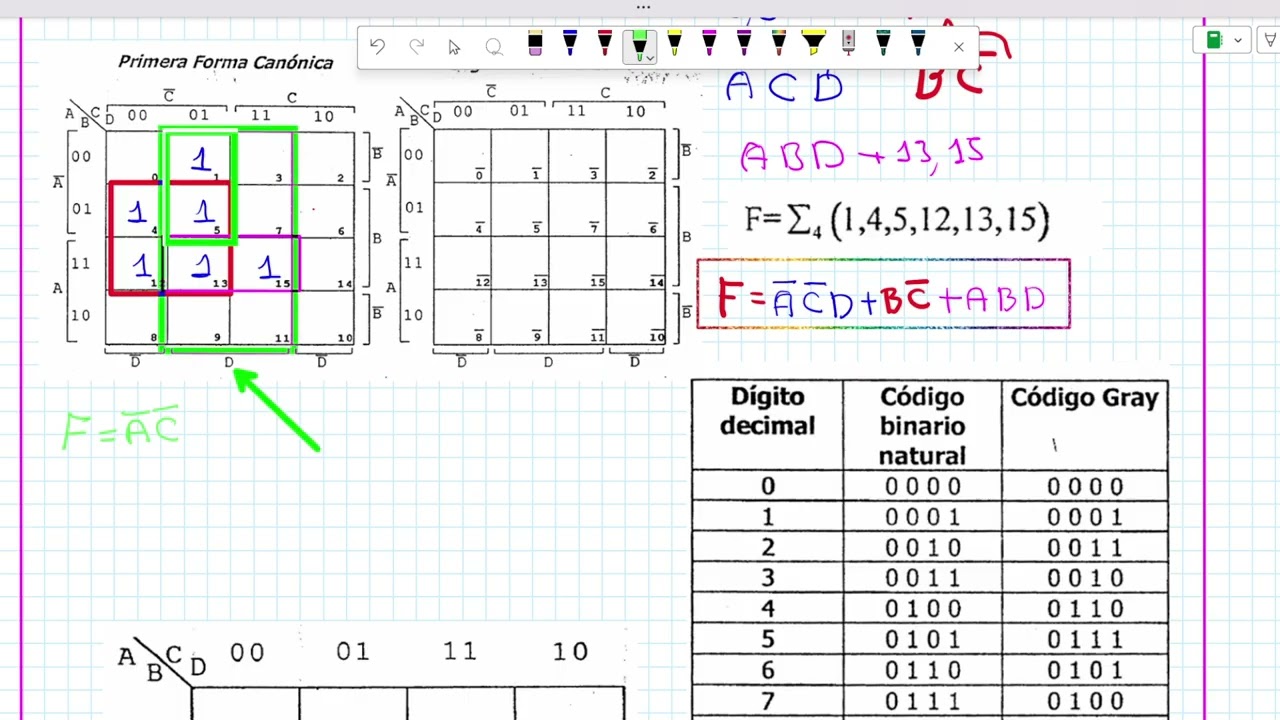The width and height of the screenshot is (1280, 720).
Task: Select the blue pen
Action: tap(570, 43)
